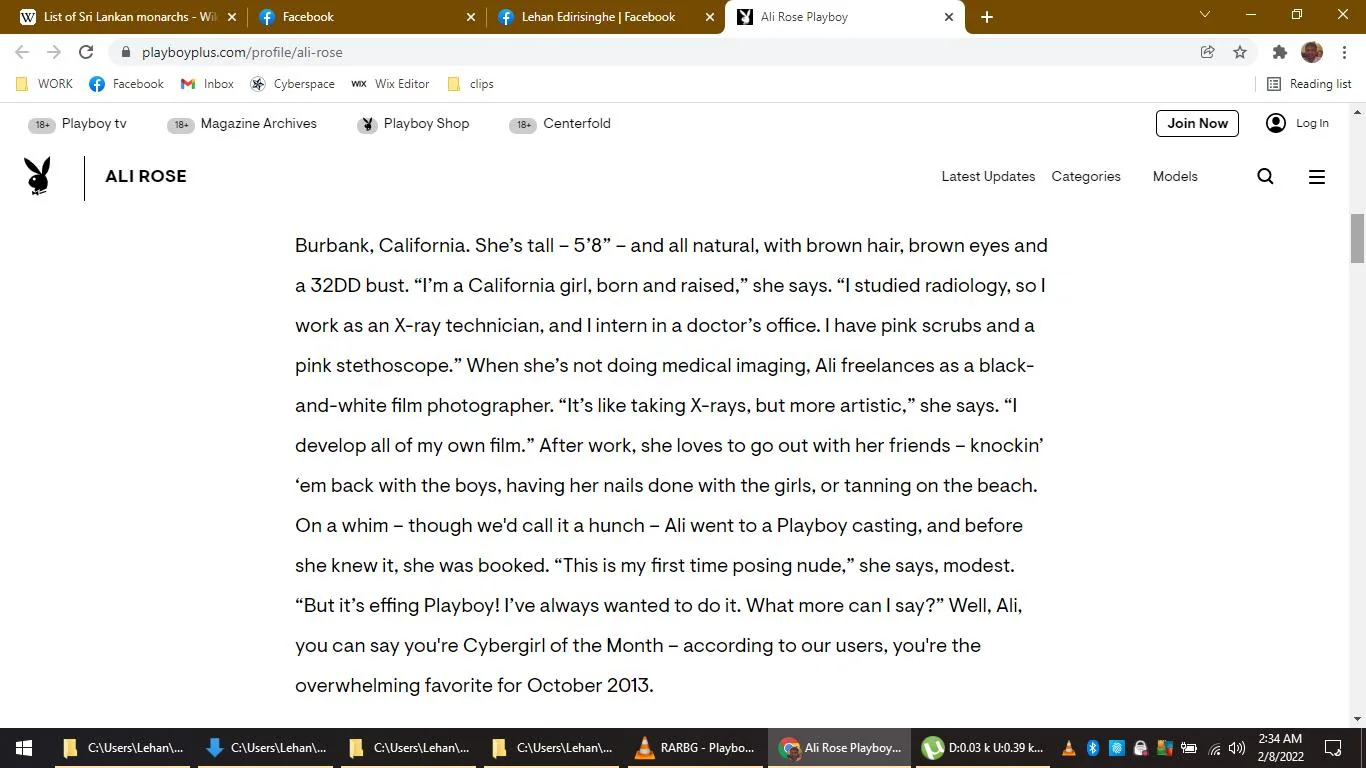
Task: Open the Reading list panel
Action: click(1309, 84)
